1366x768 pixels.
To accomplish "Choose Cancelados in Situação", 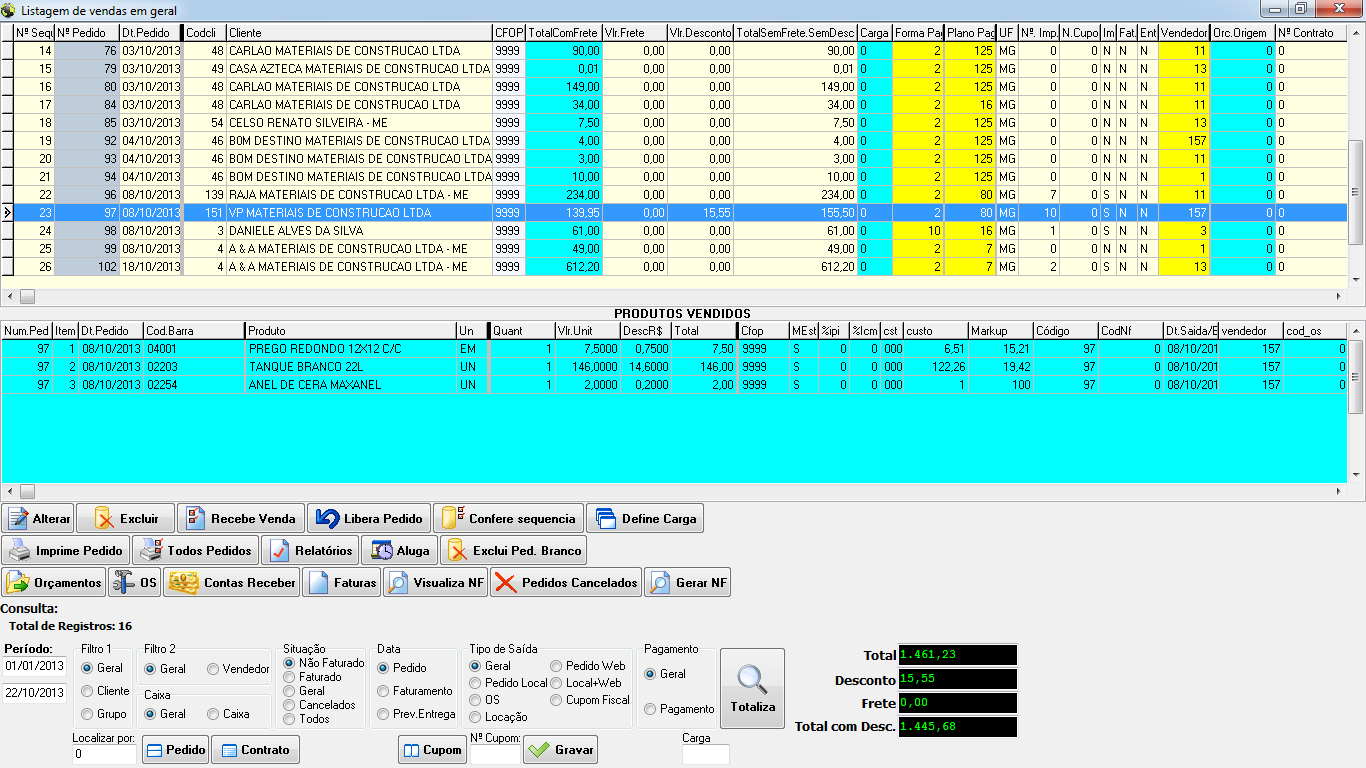I will 289,705.
